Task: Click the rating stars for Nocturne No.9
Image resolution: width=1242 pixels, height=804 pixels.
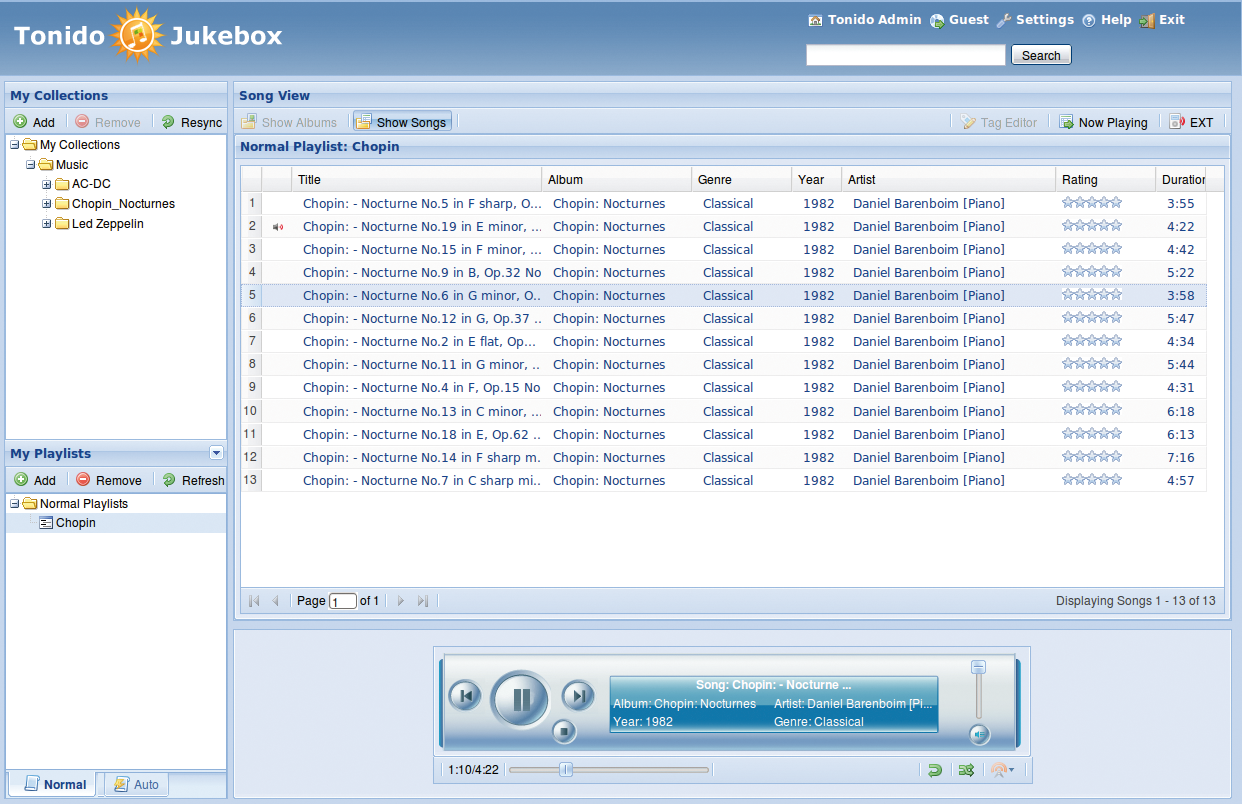Action: click(1092, 271)
